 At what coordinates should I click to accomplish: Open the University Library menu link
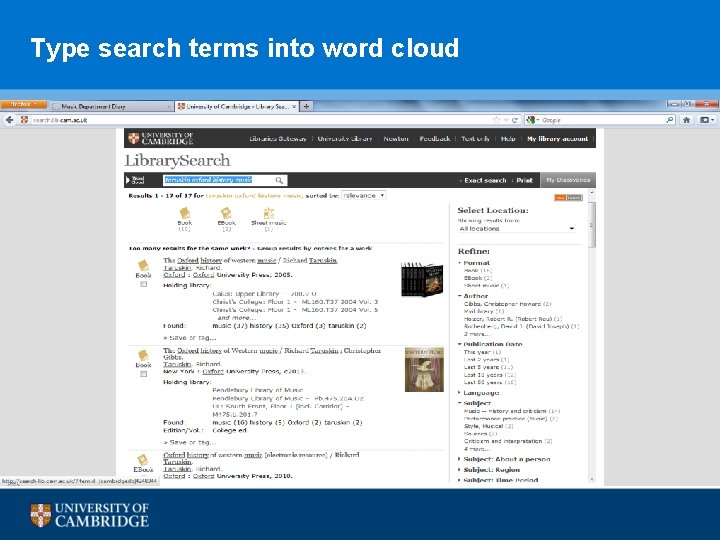pos(345,139)
